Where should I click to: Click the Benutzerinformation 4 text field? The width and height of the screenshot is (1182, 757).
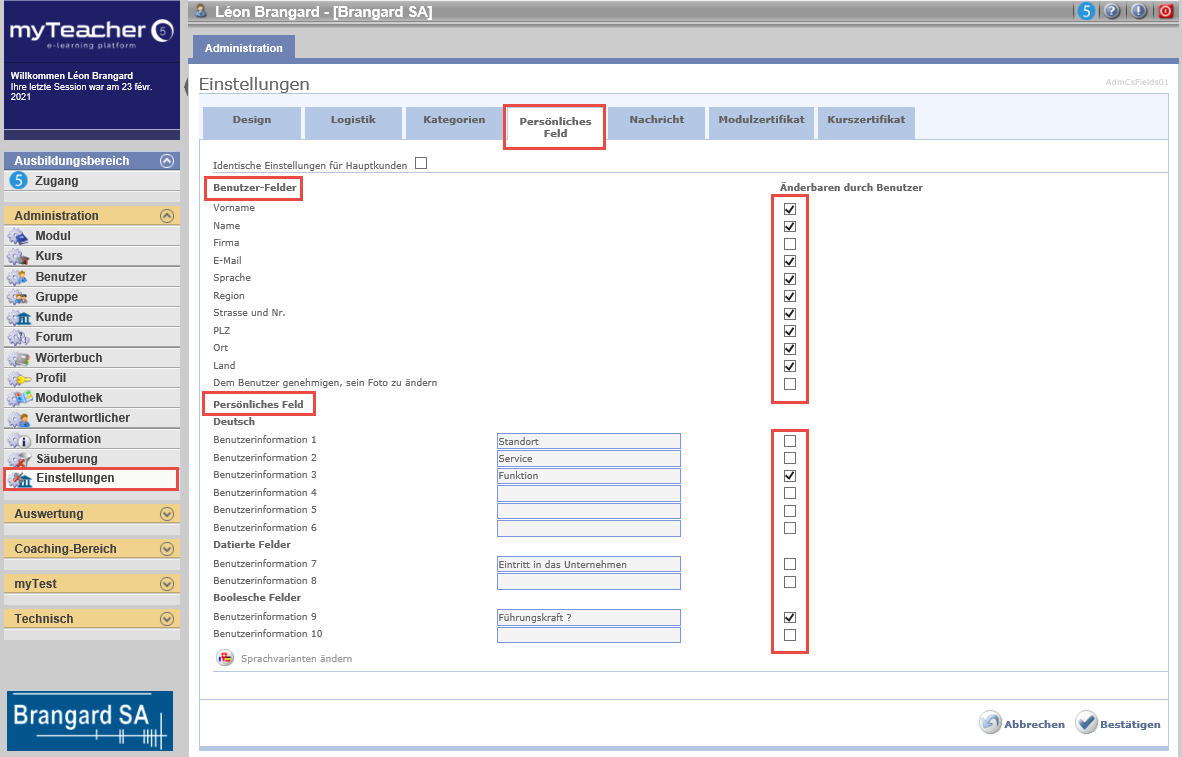point(588,493)
